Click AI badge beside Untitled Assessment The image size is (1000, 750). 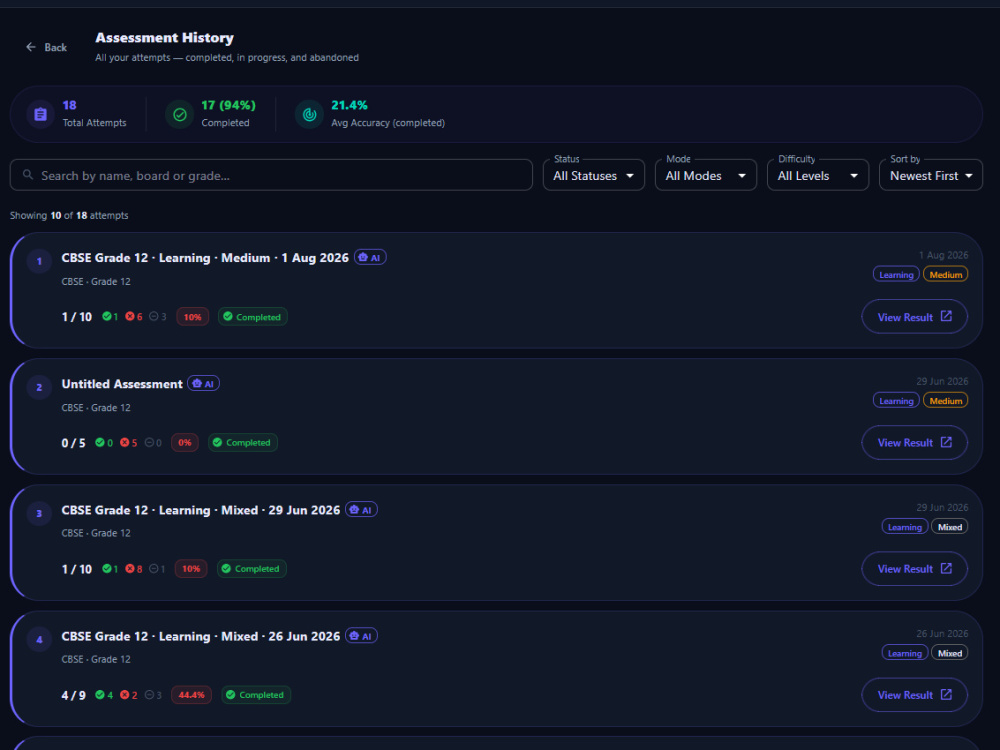click(203, 383)
